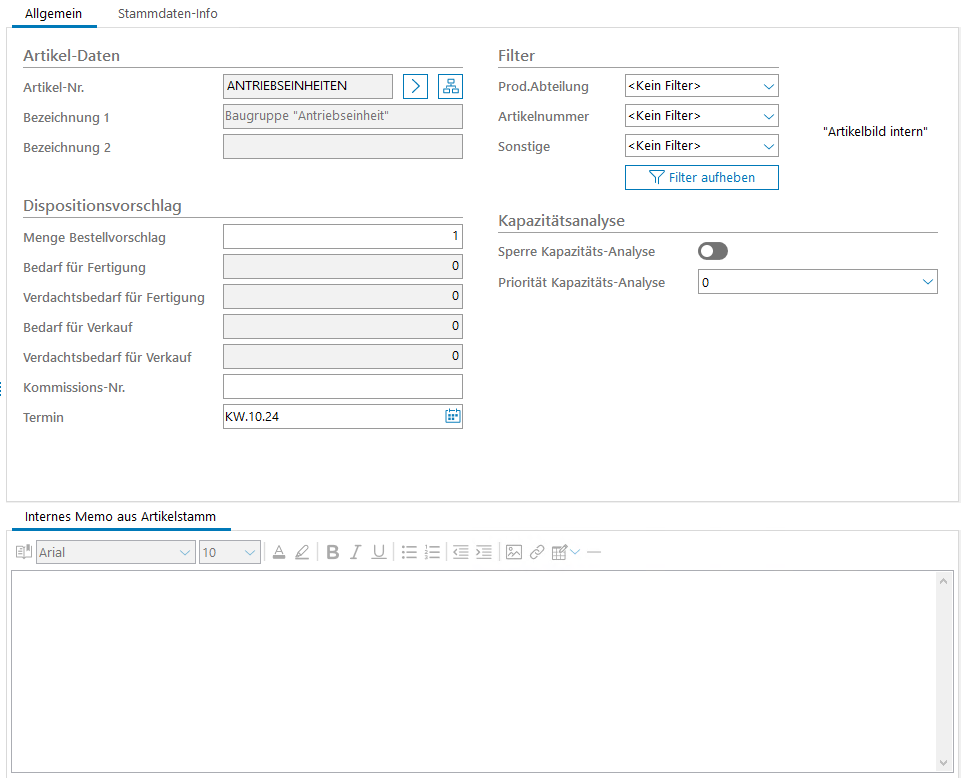This screenshot has width=962, height=778.
Task: Switch to the Stammdaten-Info tab
Action: click(167, 14)
